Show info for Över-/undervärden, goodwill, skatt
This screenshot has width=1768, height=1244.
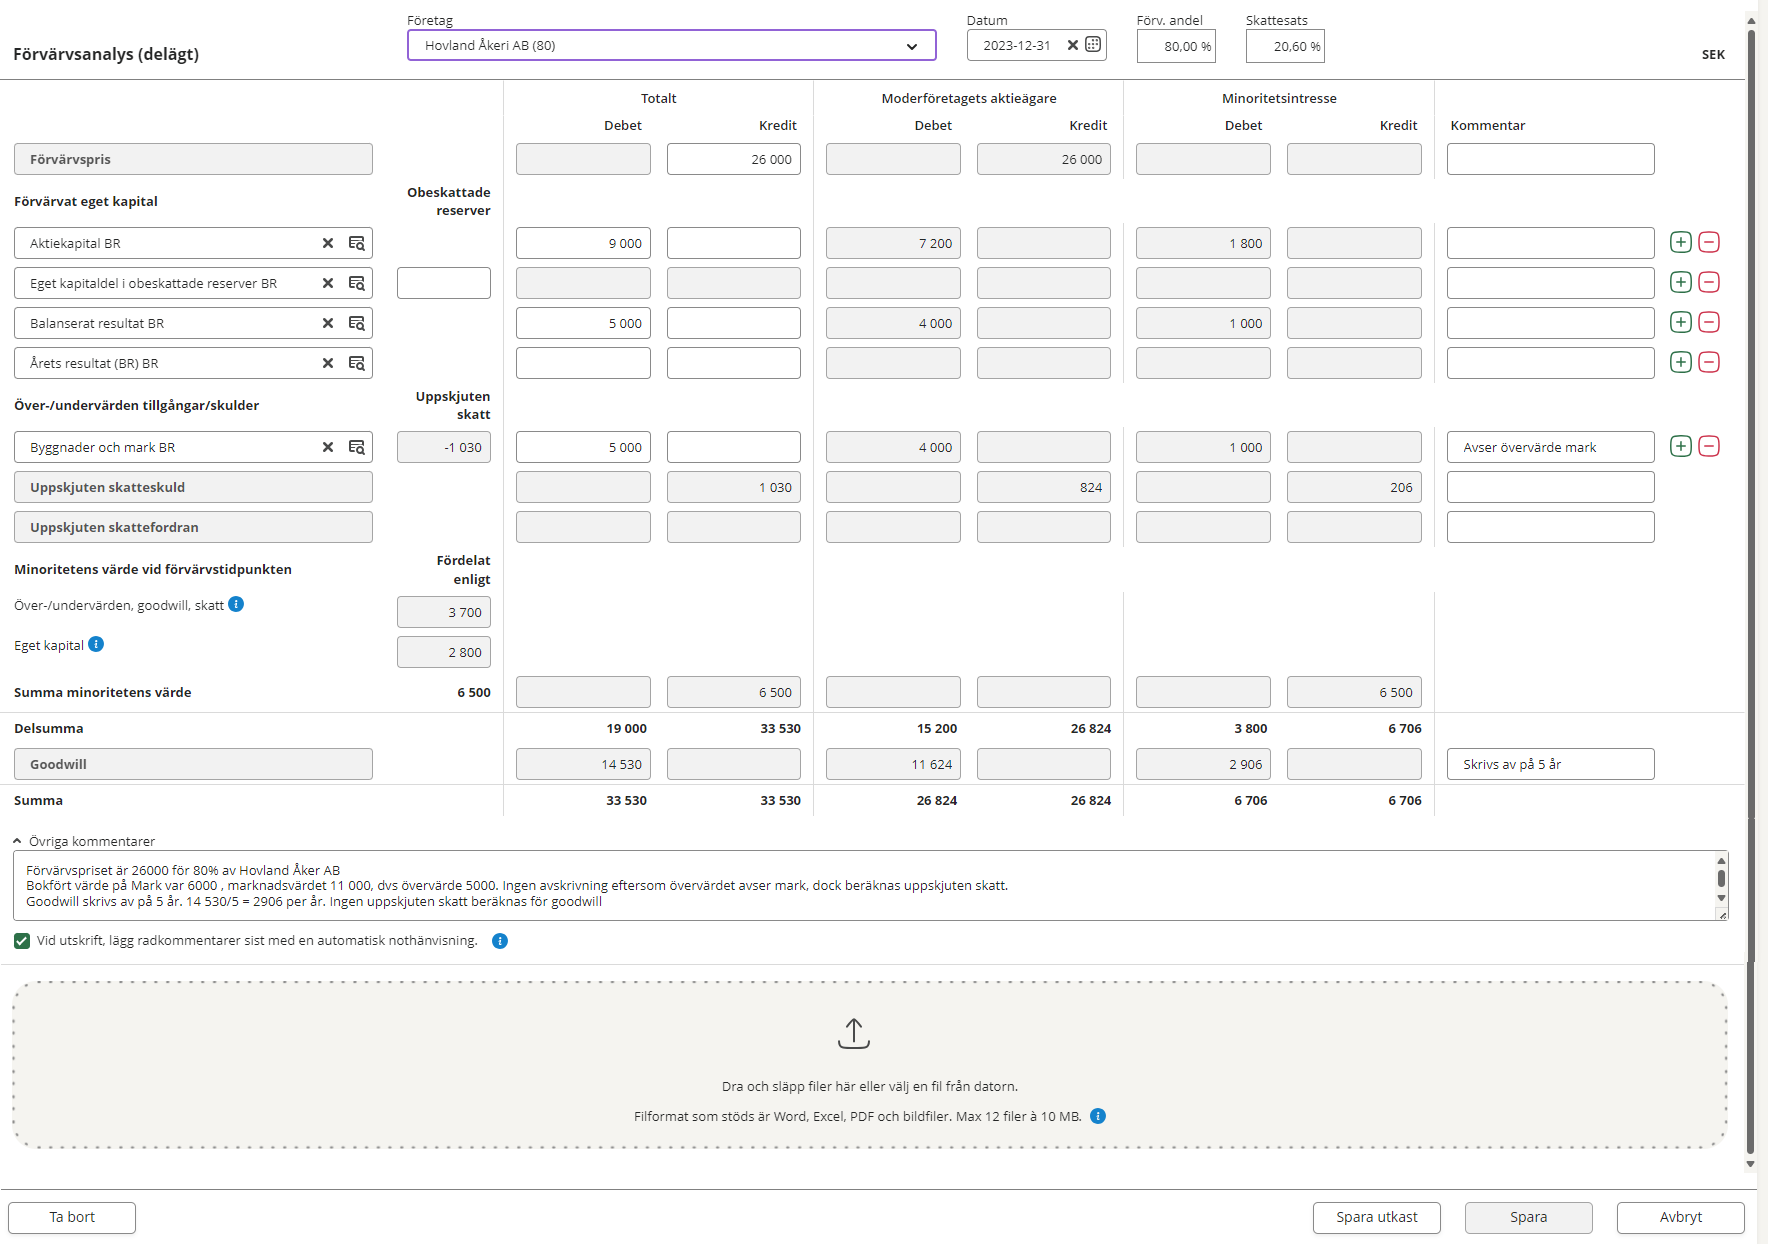click(x=236, y=604)
